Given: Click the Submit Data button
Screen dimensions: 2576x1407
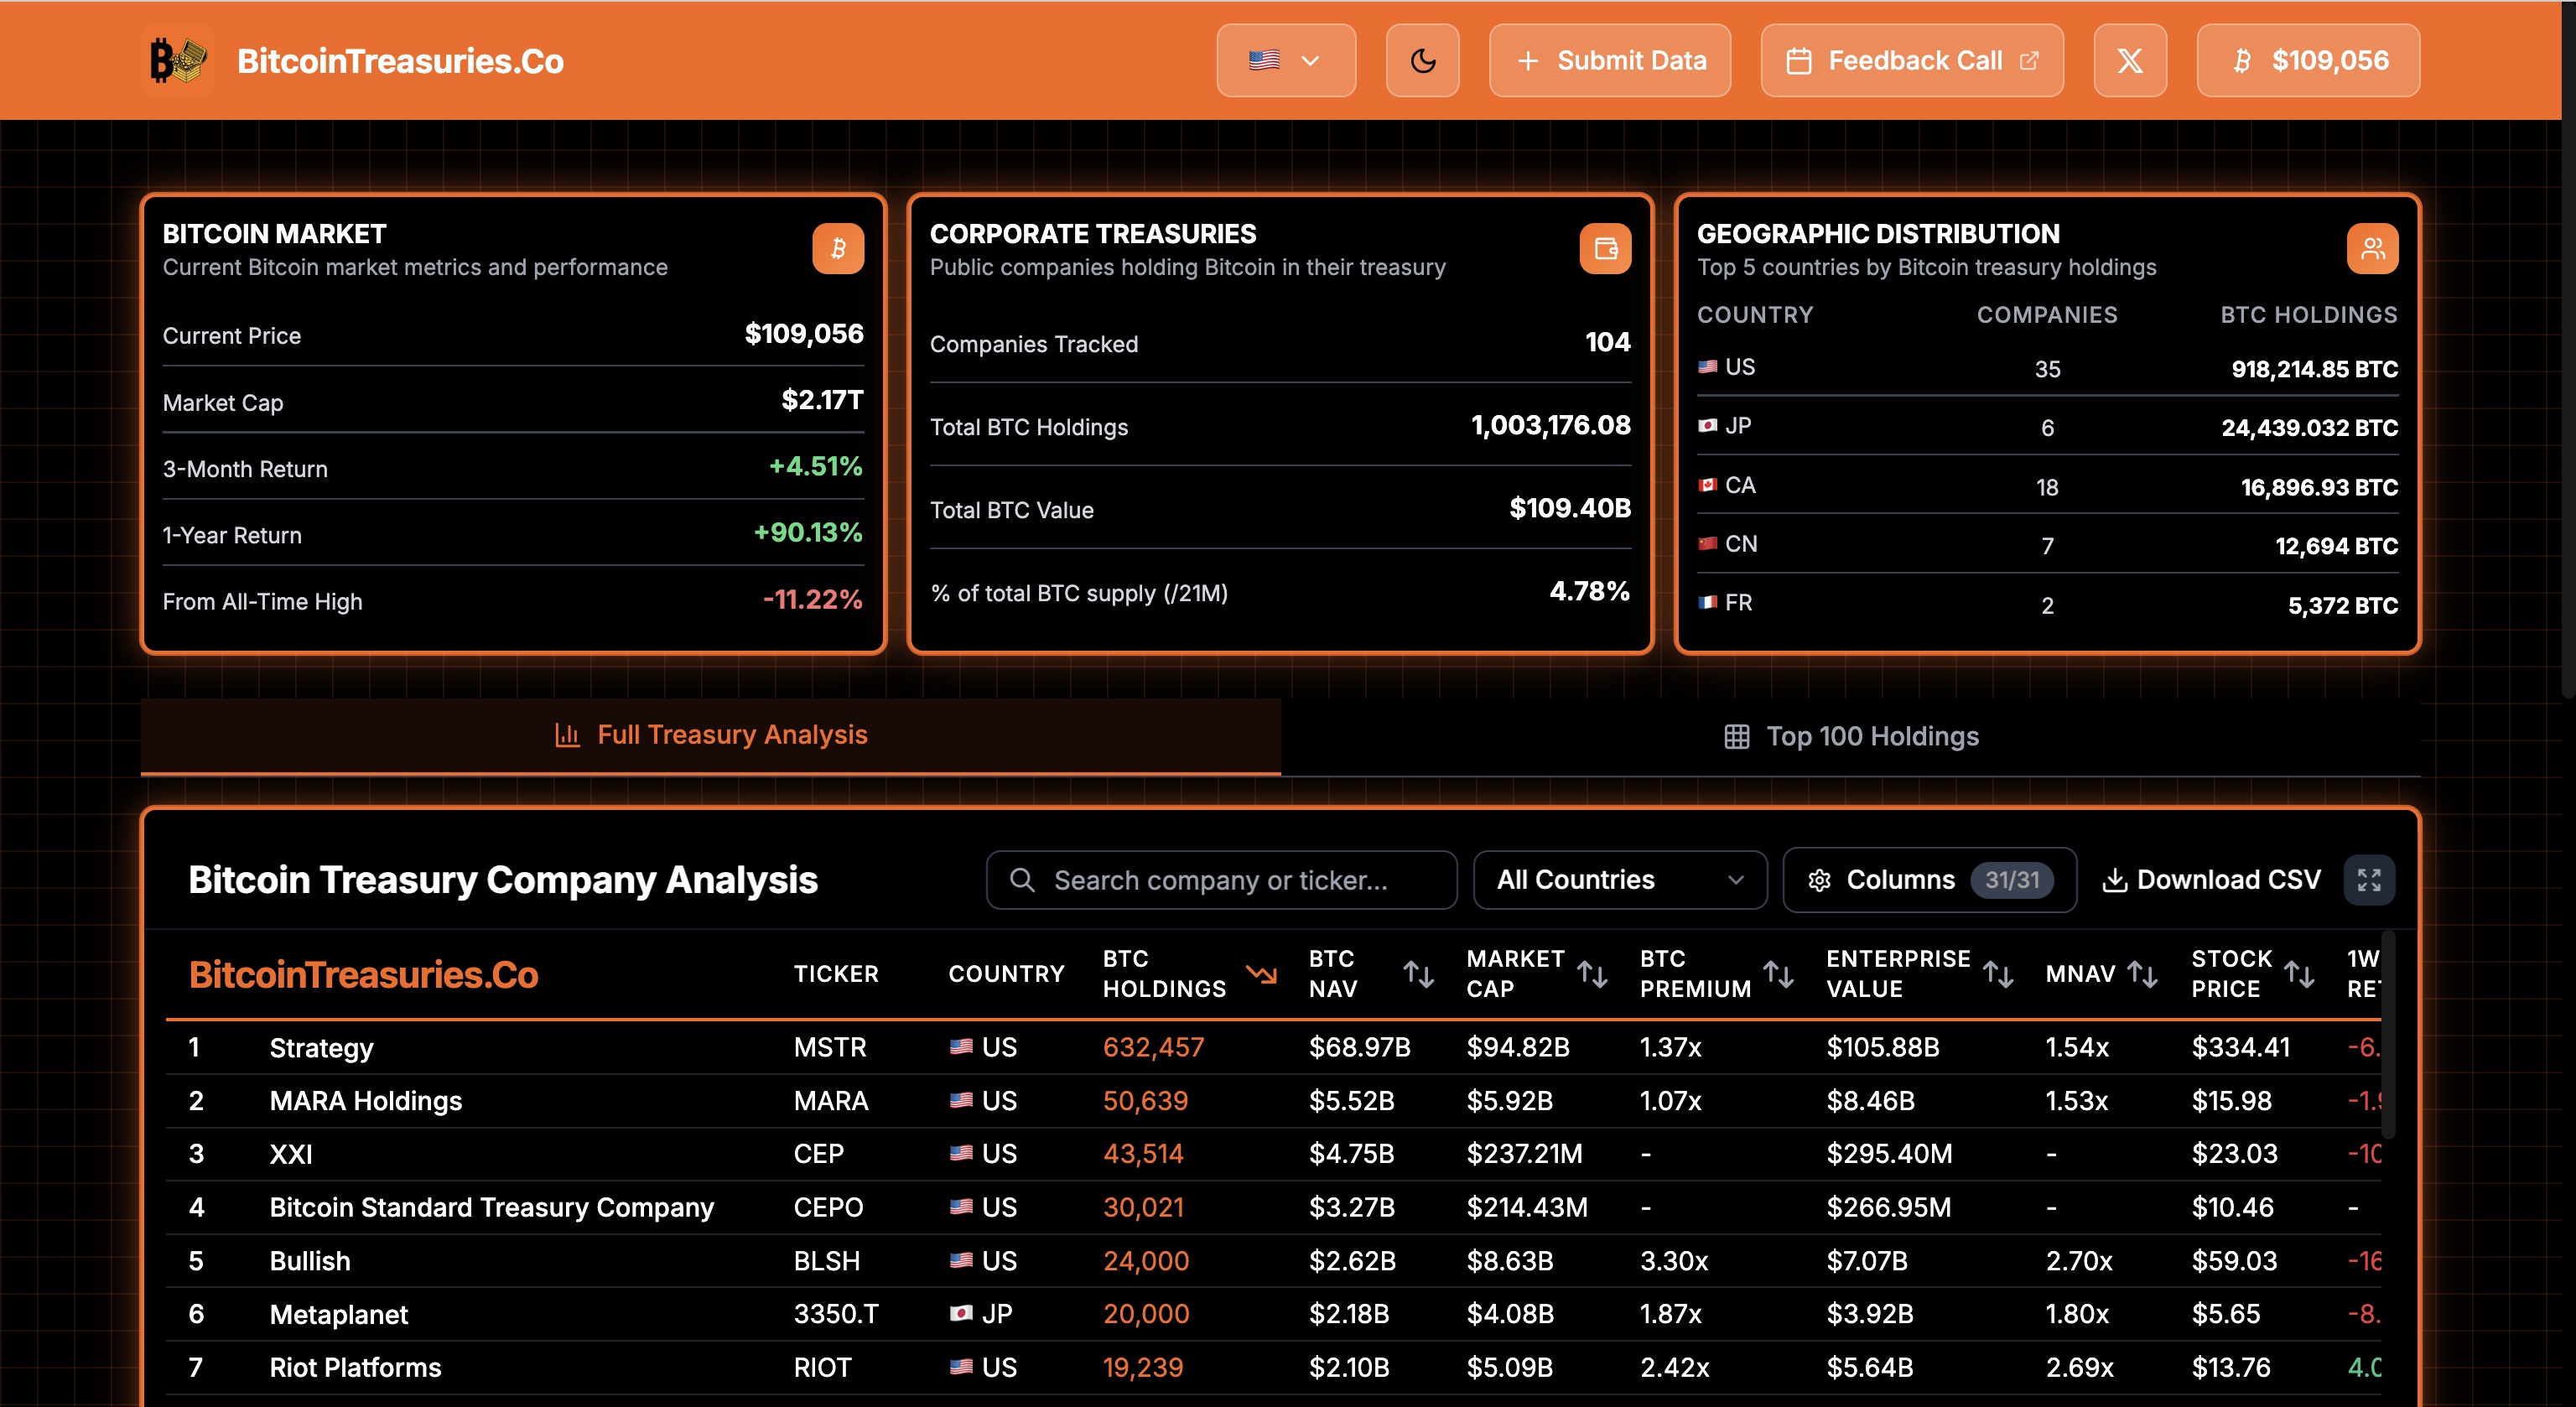Looking at the screenshot, I should (x=1609, y=61).
